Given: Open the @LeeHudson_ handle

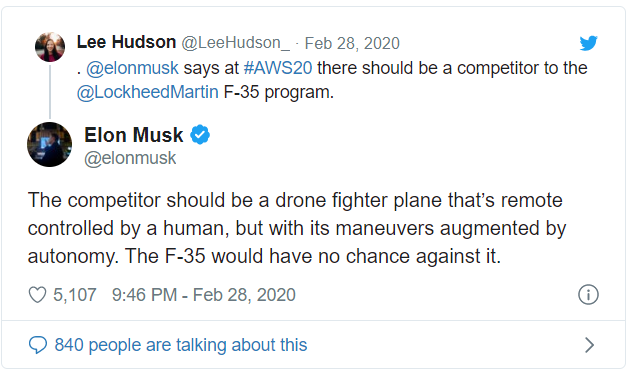Looking at the screenshot, I should tap(235, 43).
